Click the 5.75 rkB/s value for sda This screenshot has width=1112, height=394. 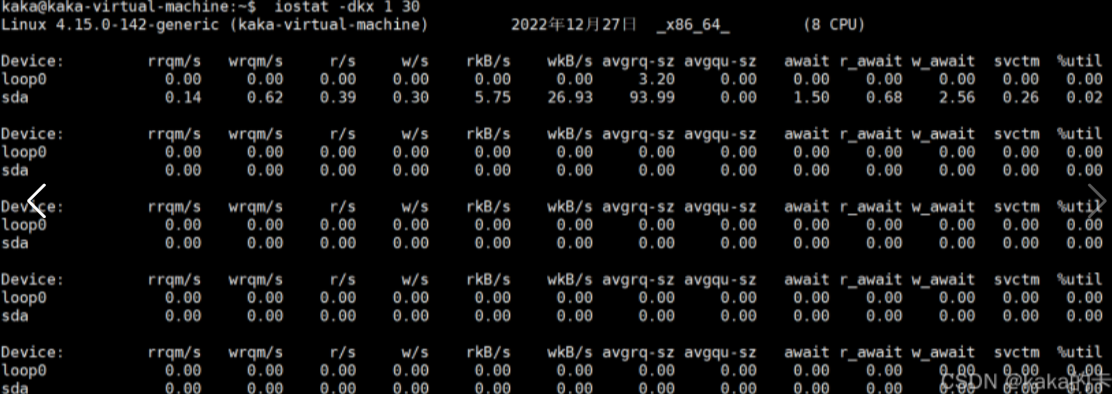point(493,97)
